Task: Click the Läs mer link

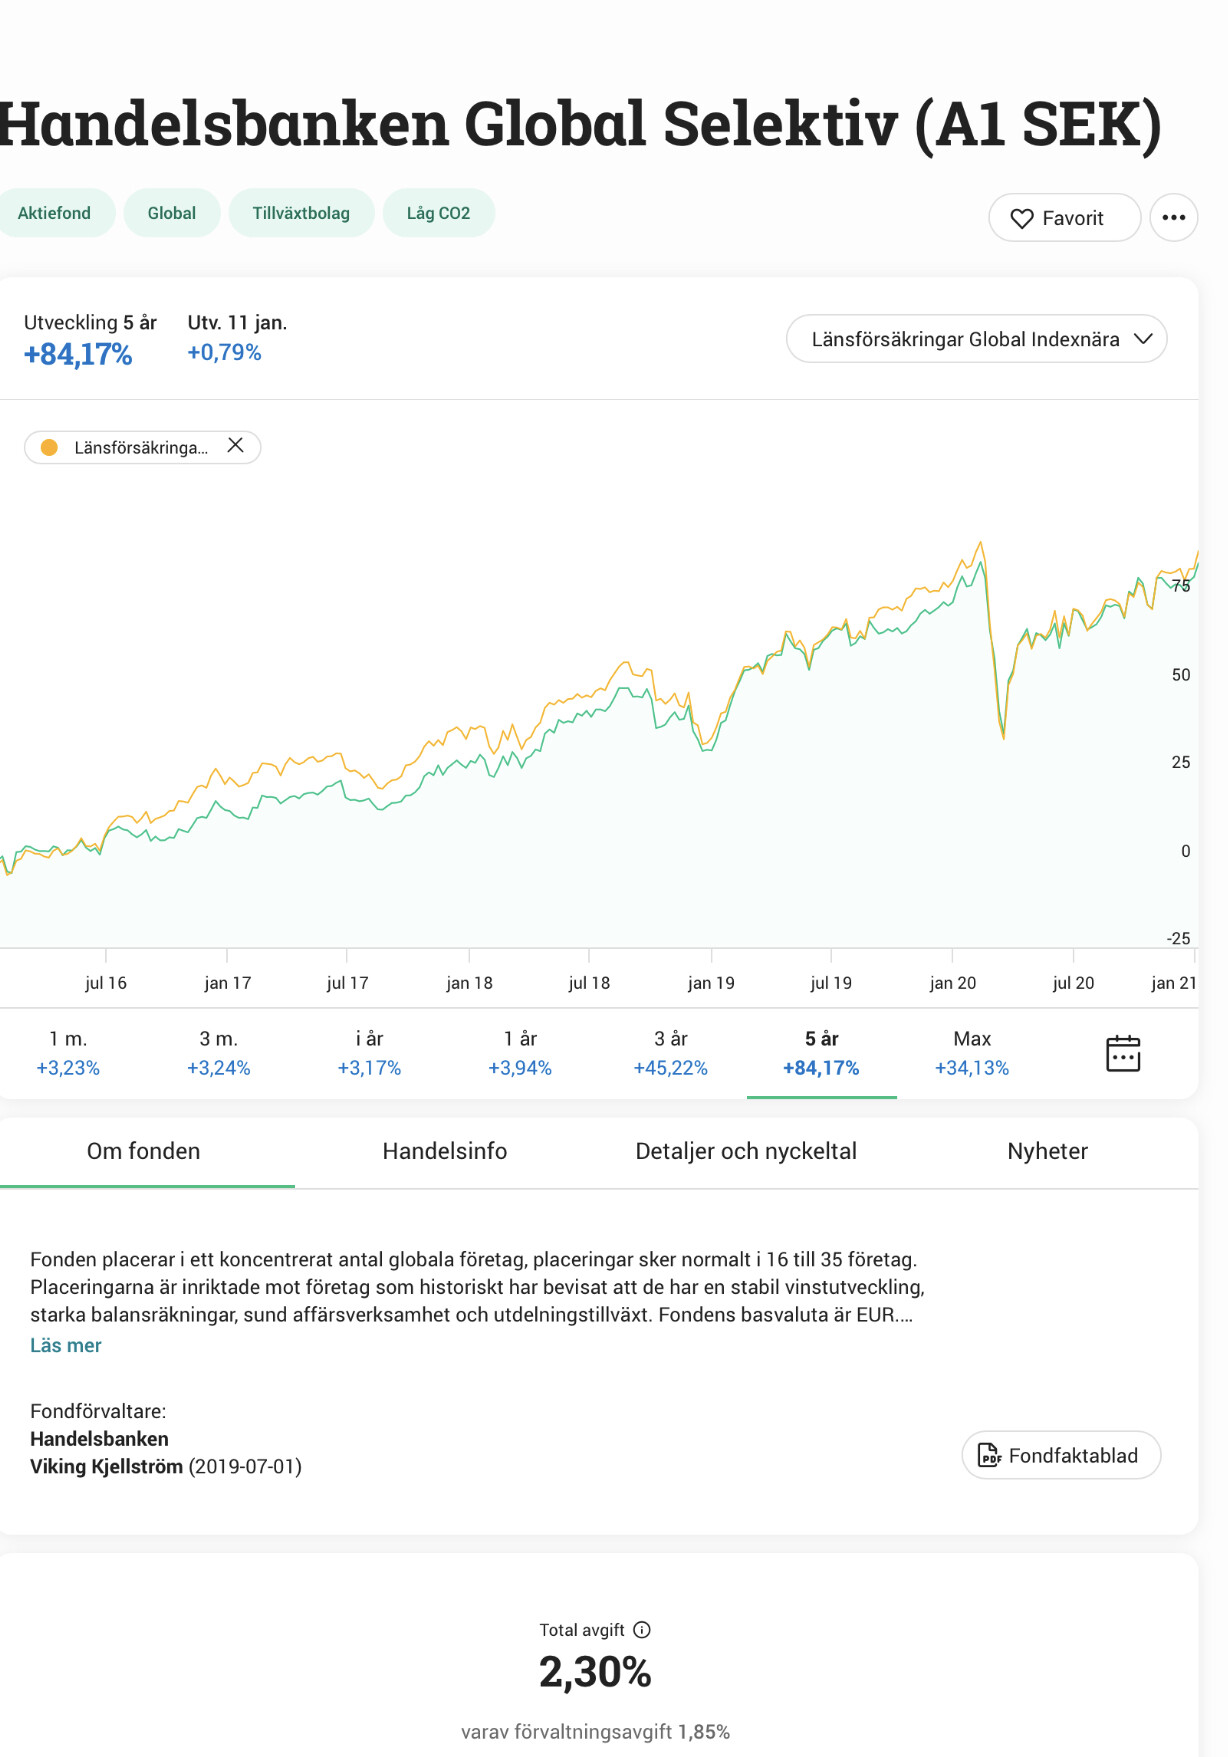Action: coord(66,1345)
